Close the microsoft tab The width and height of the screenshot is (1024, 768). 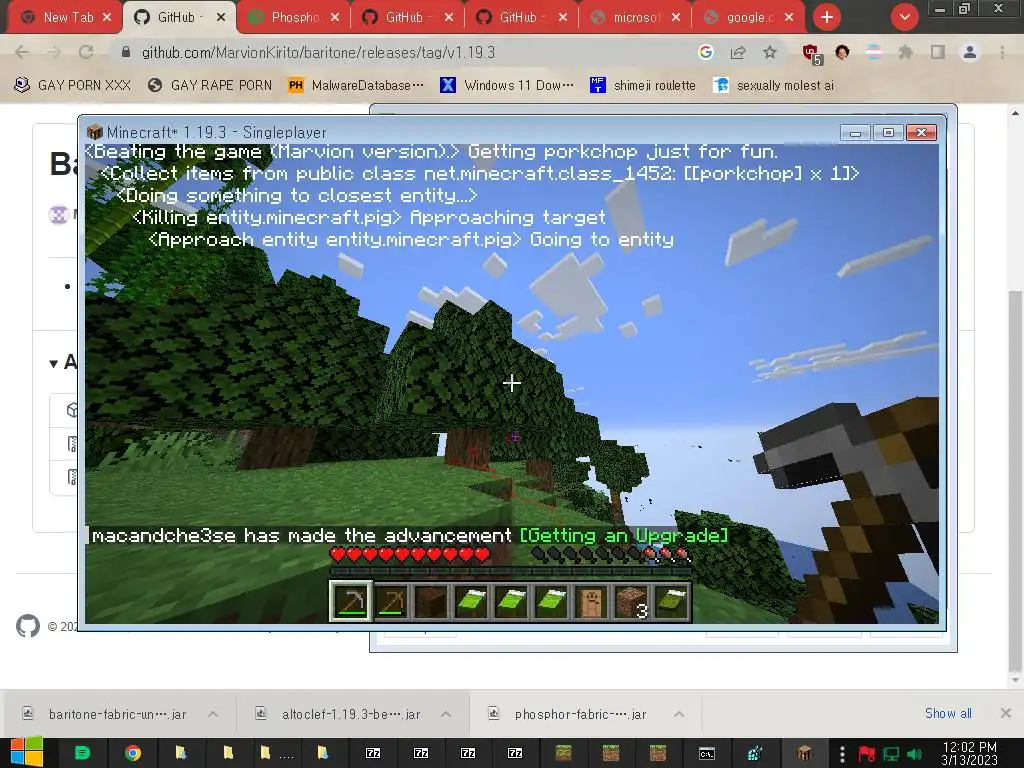point(676,18)
